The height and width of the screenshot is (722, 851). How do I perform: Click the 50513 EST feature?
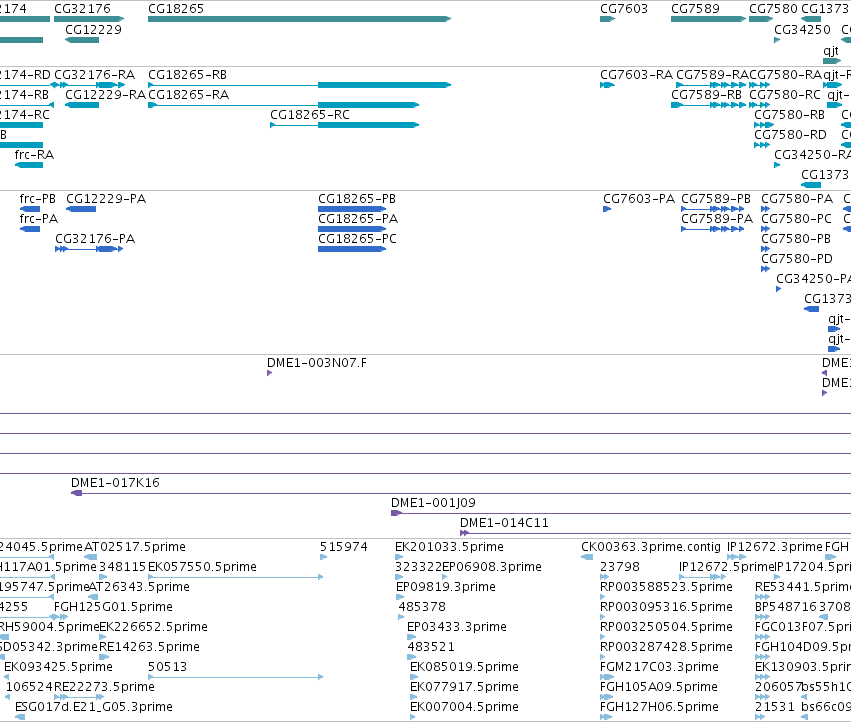pyautogui.click(x=236, y=677)
